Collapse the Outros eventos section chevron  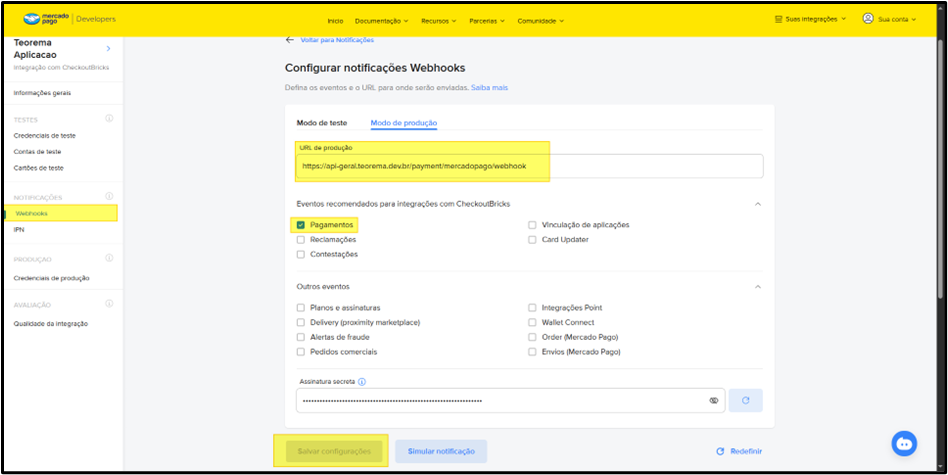[x=758, y=286]
